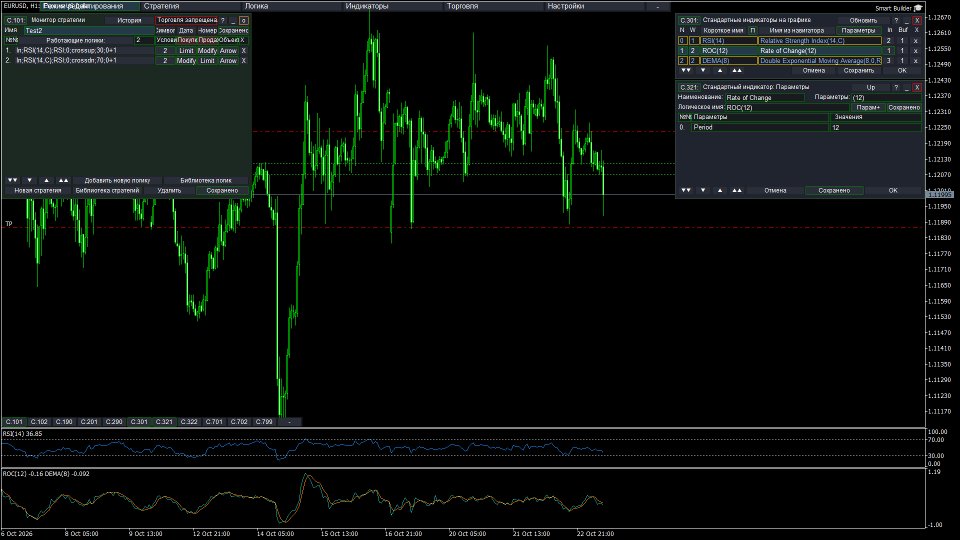Click double down arrow in C.301 indicators panel
The height and width of the screenshot is (540, 960).
686,70
